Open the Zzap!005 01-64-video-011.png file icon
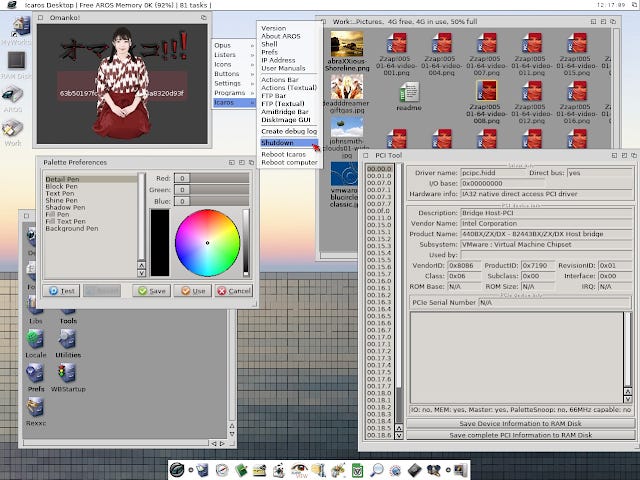Screen dimensions: 640x480 (x=532, y=43)
